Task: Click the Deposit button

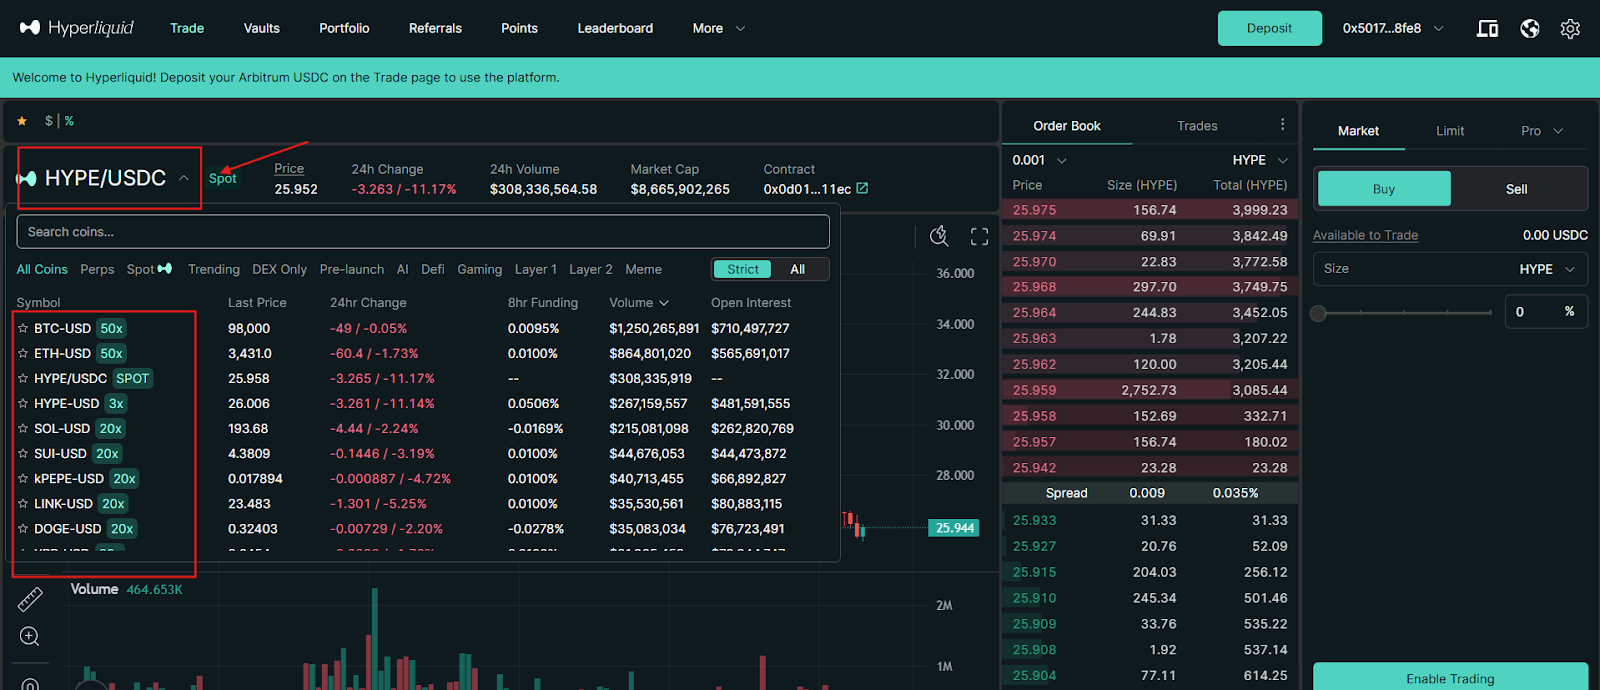Action: pos(1269,28)
